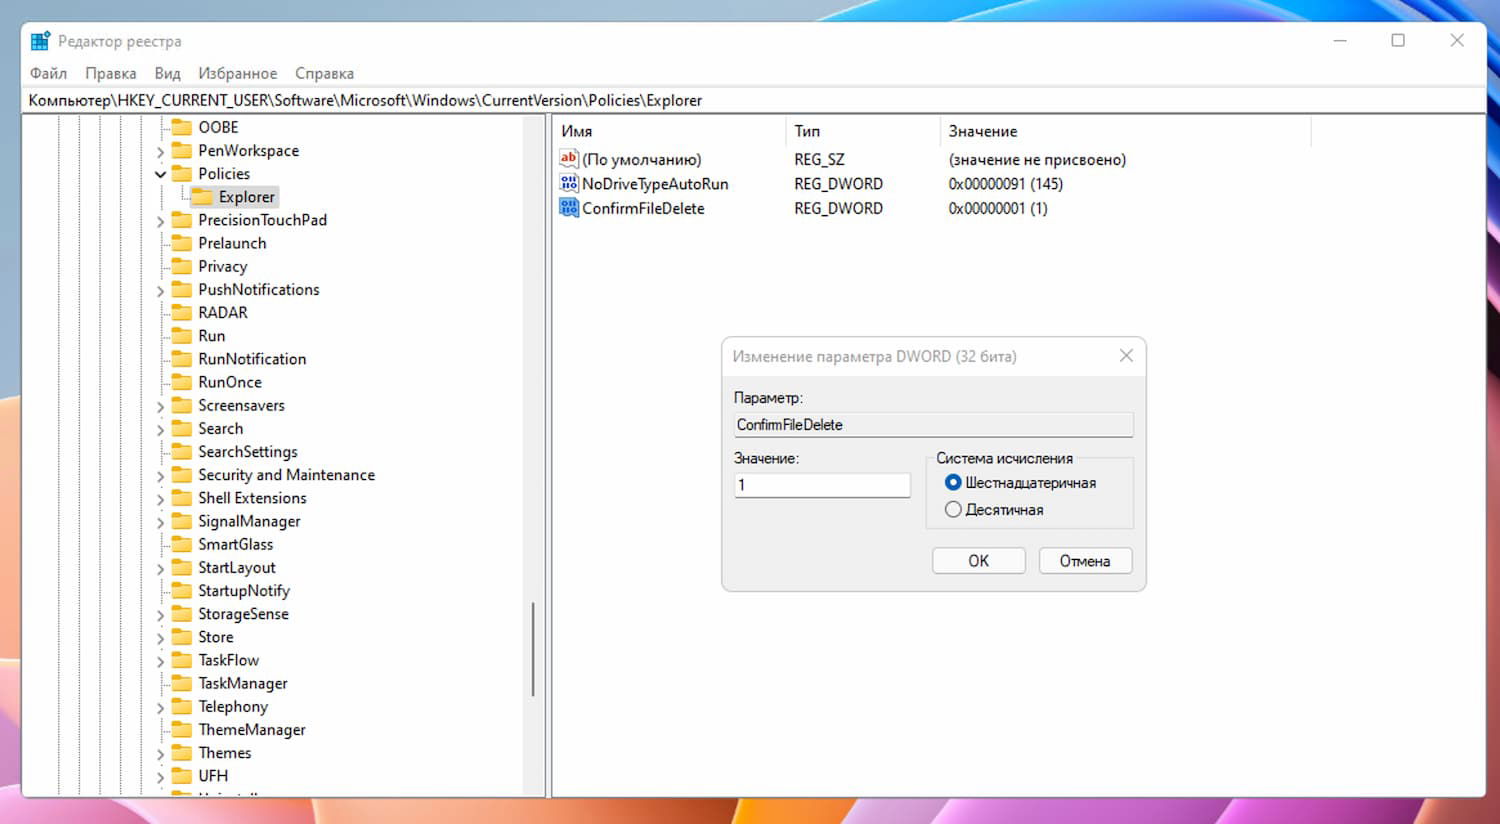This screenshot has height=824, width=1500.
Task: Click the registry path address bar
Action: tap(753, 100)
